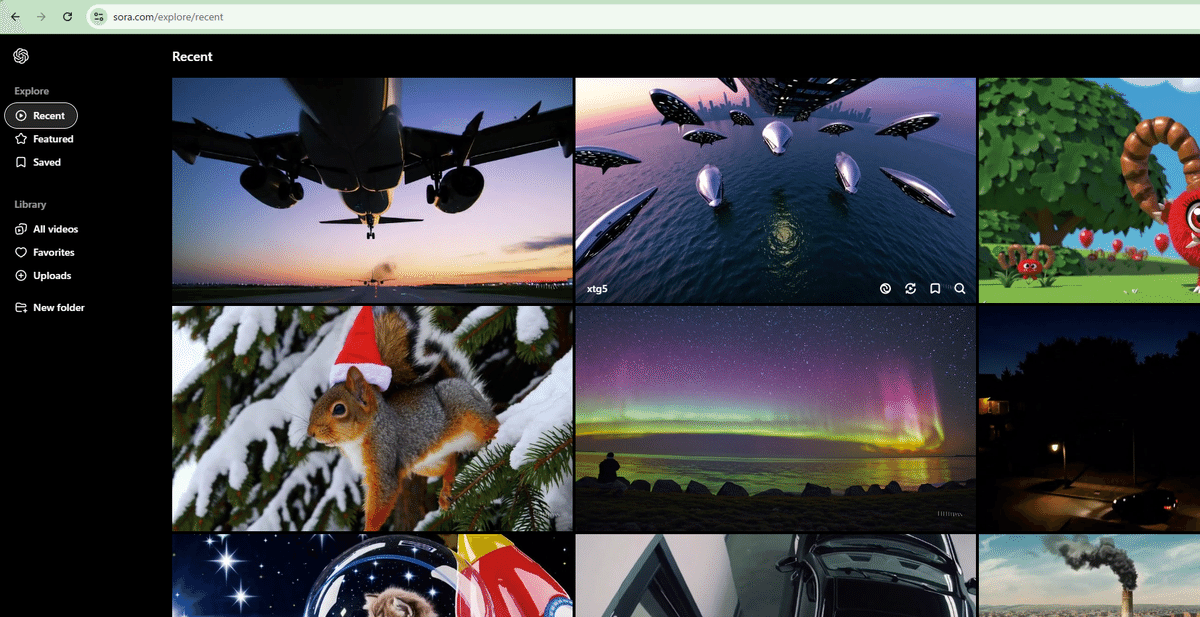
Task: Open the smoking chimney thumbnail
Action: [1089, 575]
